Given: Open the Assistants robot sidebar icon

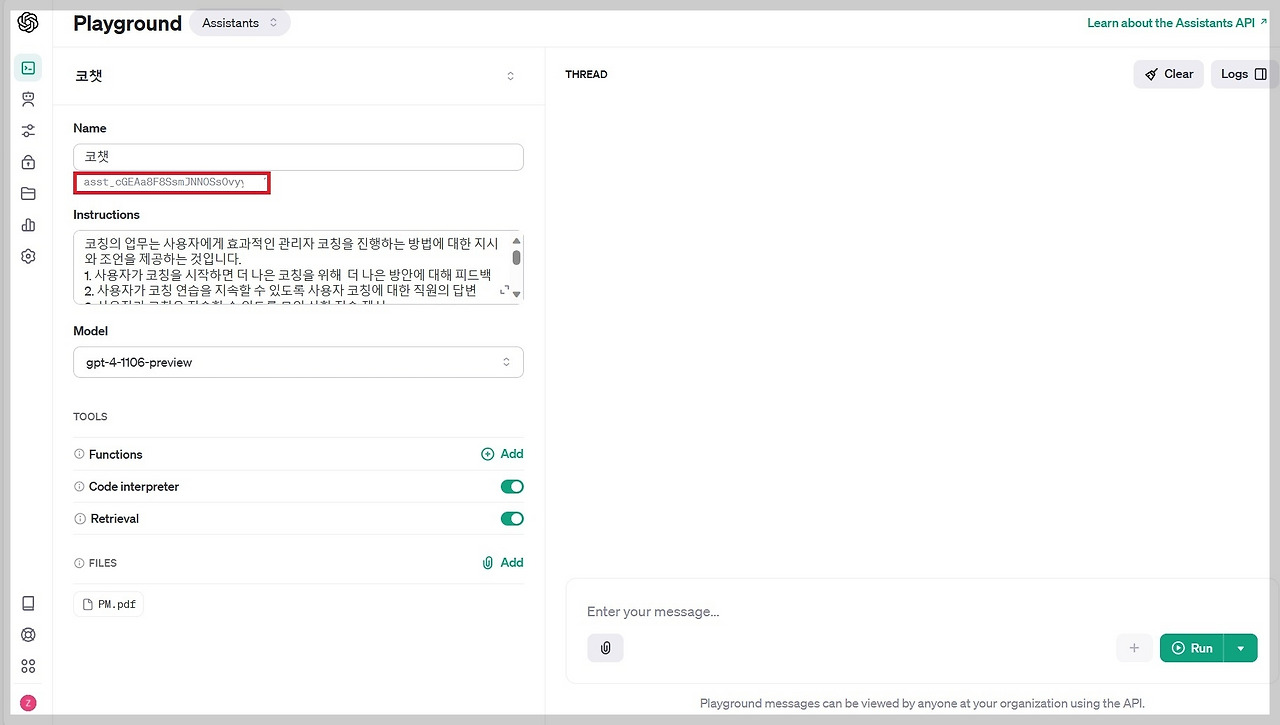Looking at the screenshot, I should pyautogui.click(x=28, y=99).
